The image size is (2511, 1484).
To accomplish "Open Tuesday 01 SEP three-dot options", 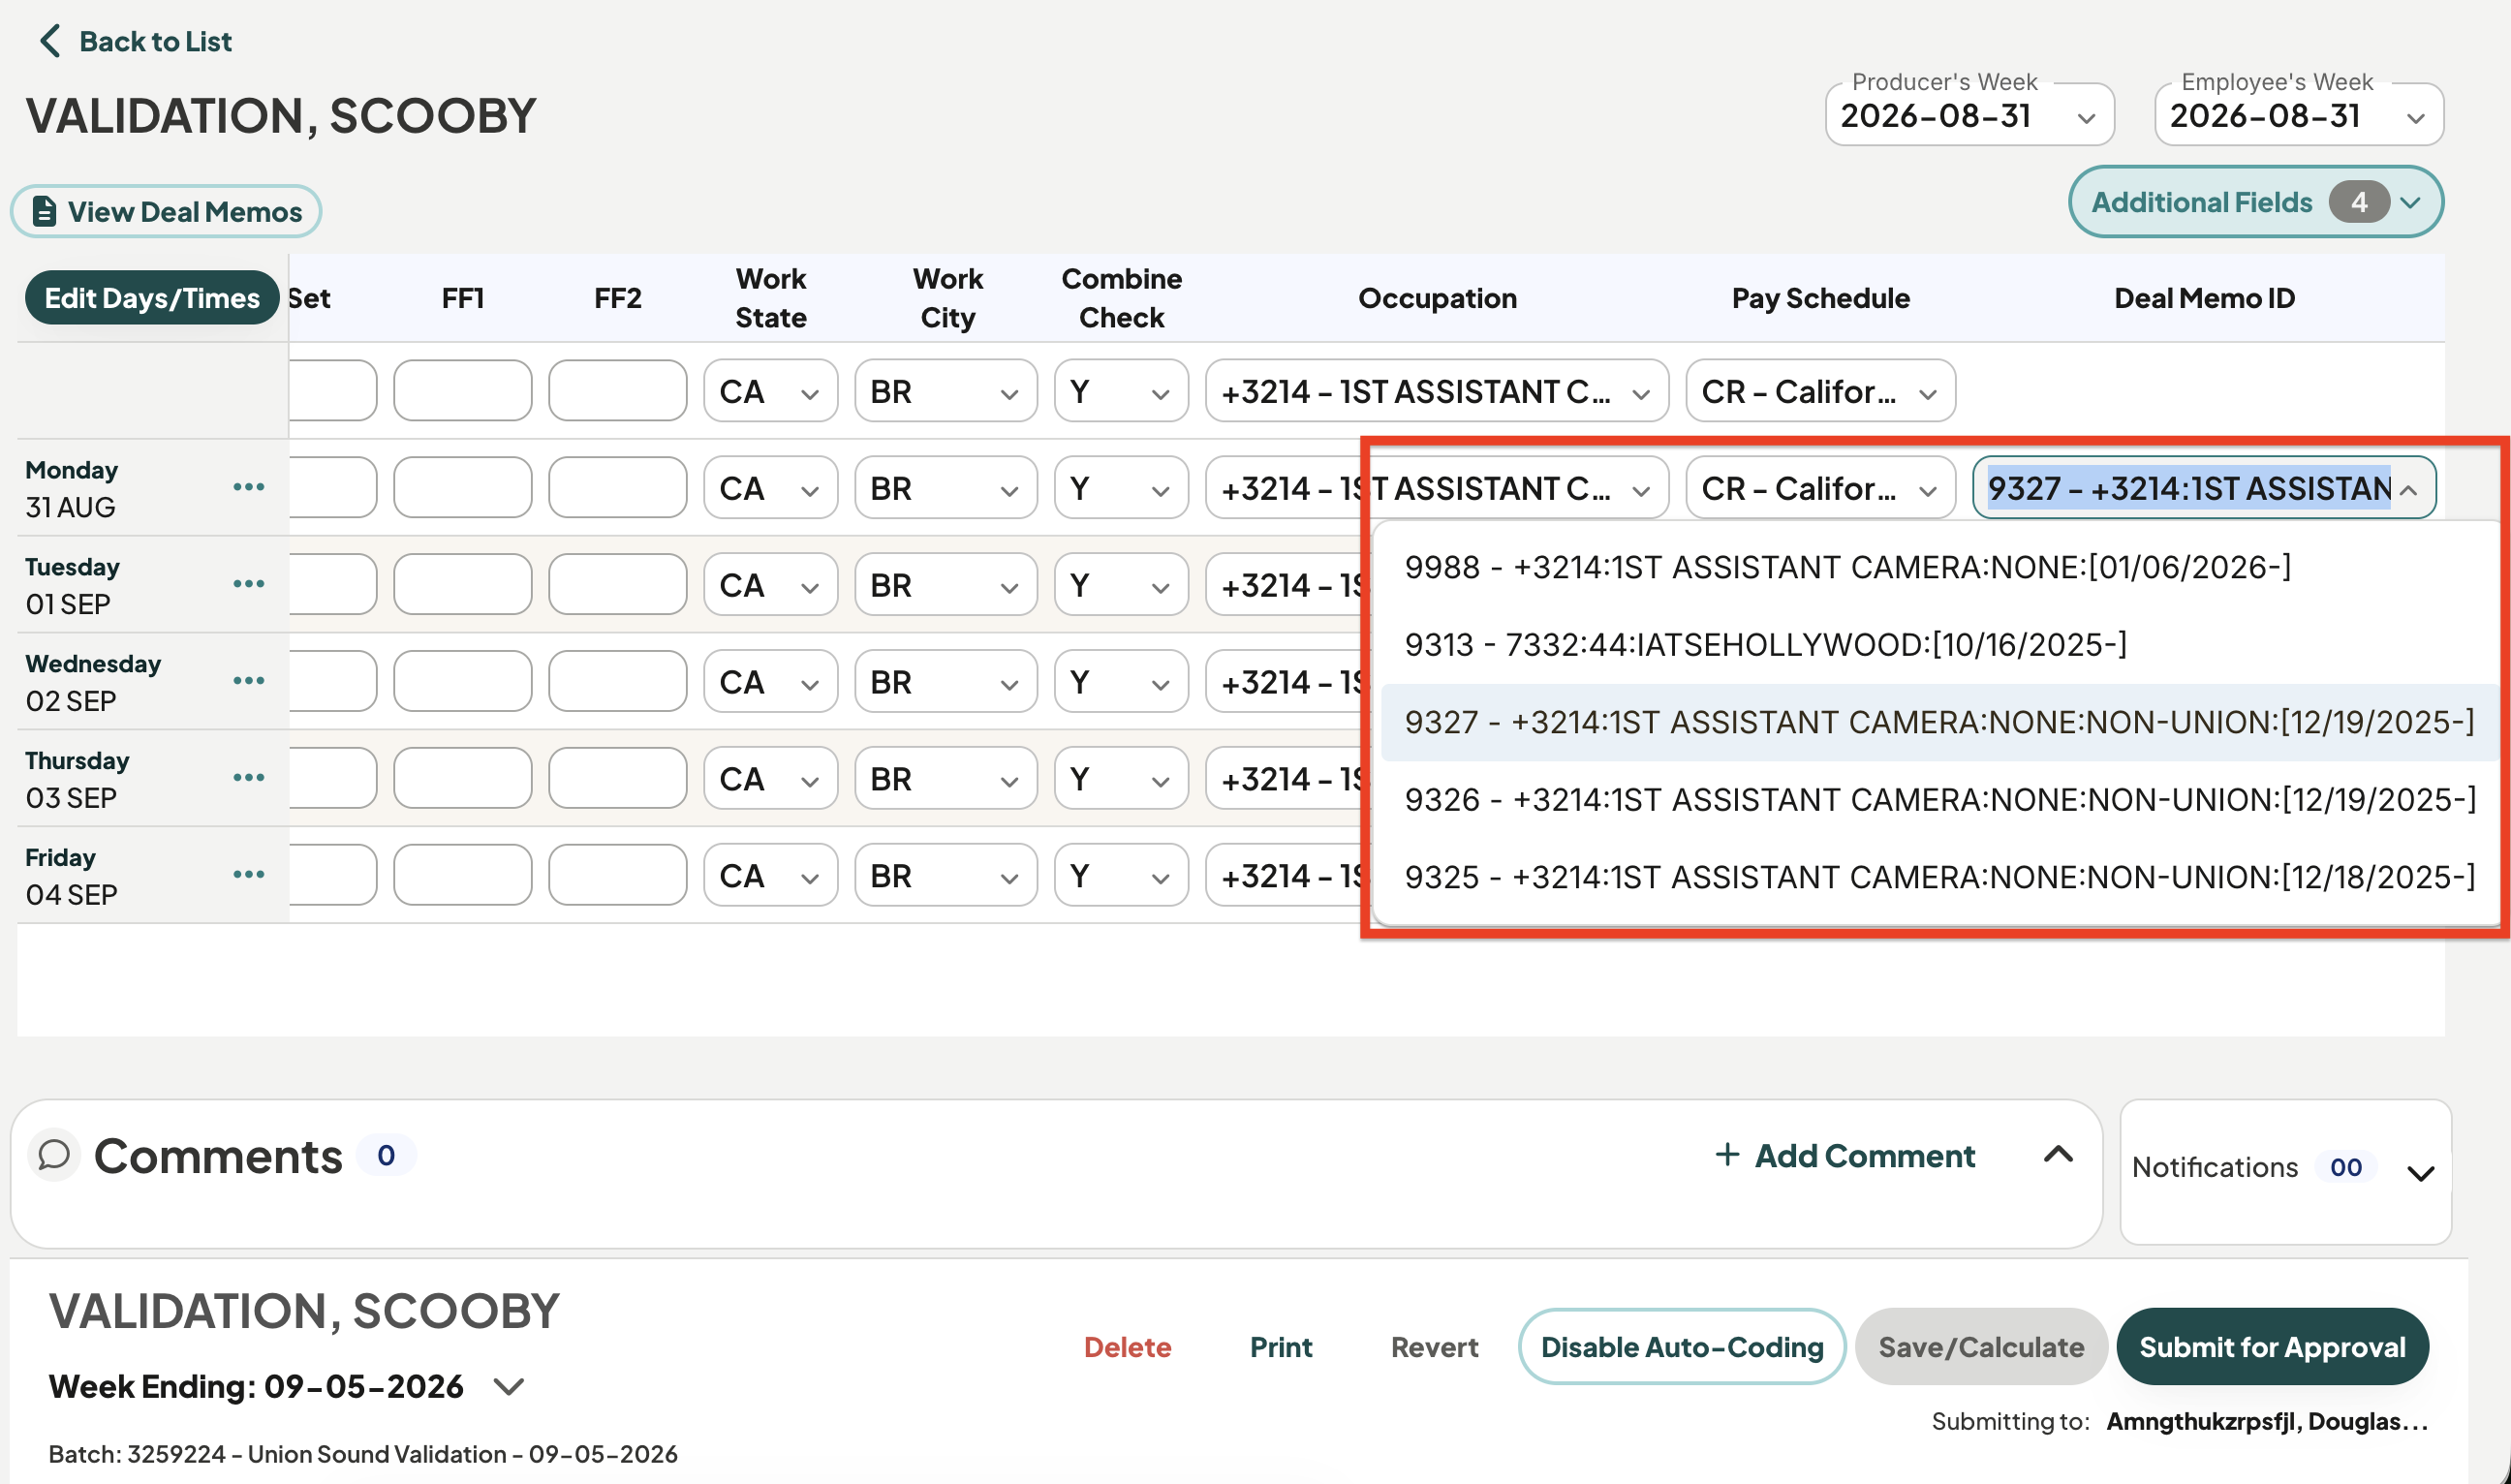I will click(x=249, y=584).
